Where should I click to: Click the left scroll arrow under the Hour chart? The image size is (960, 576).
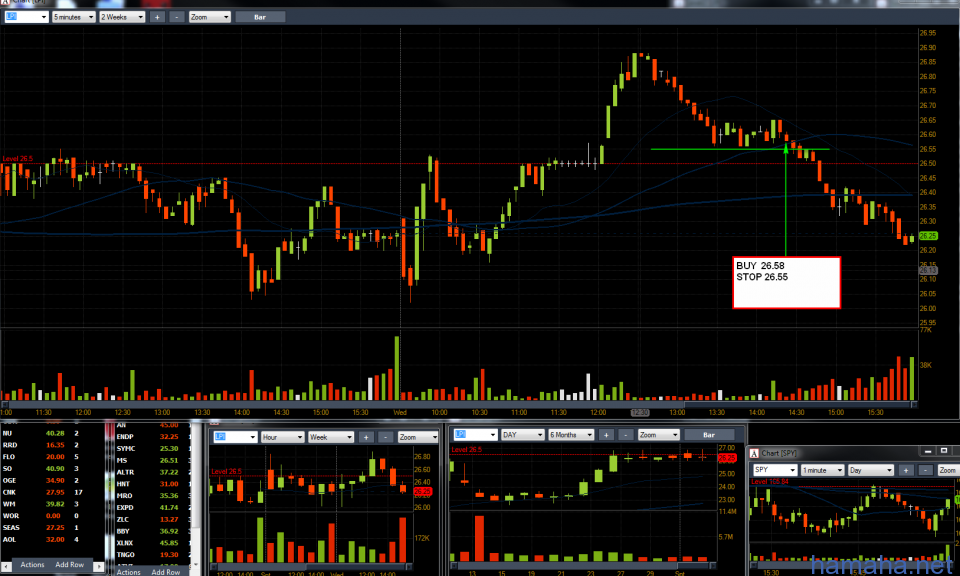[x=212, y=566]
